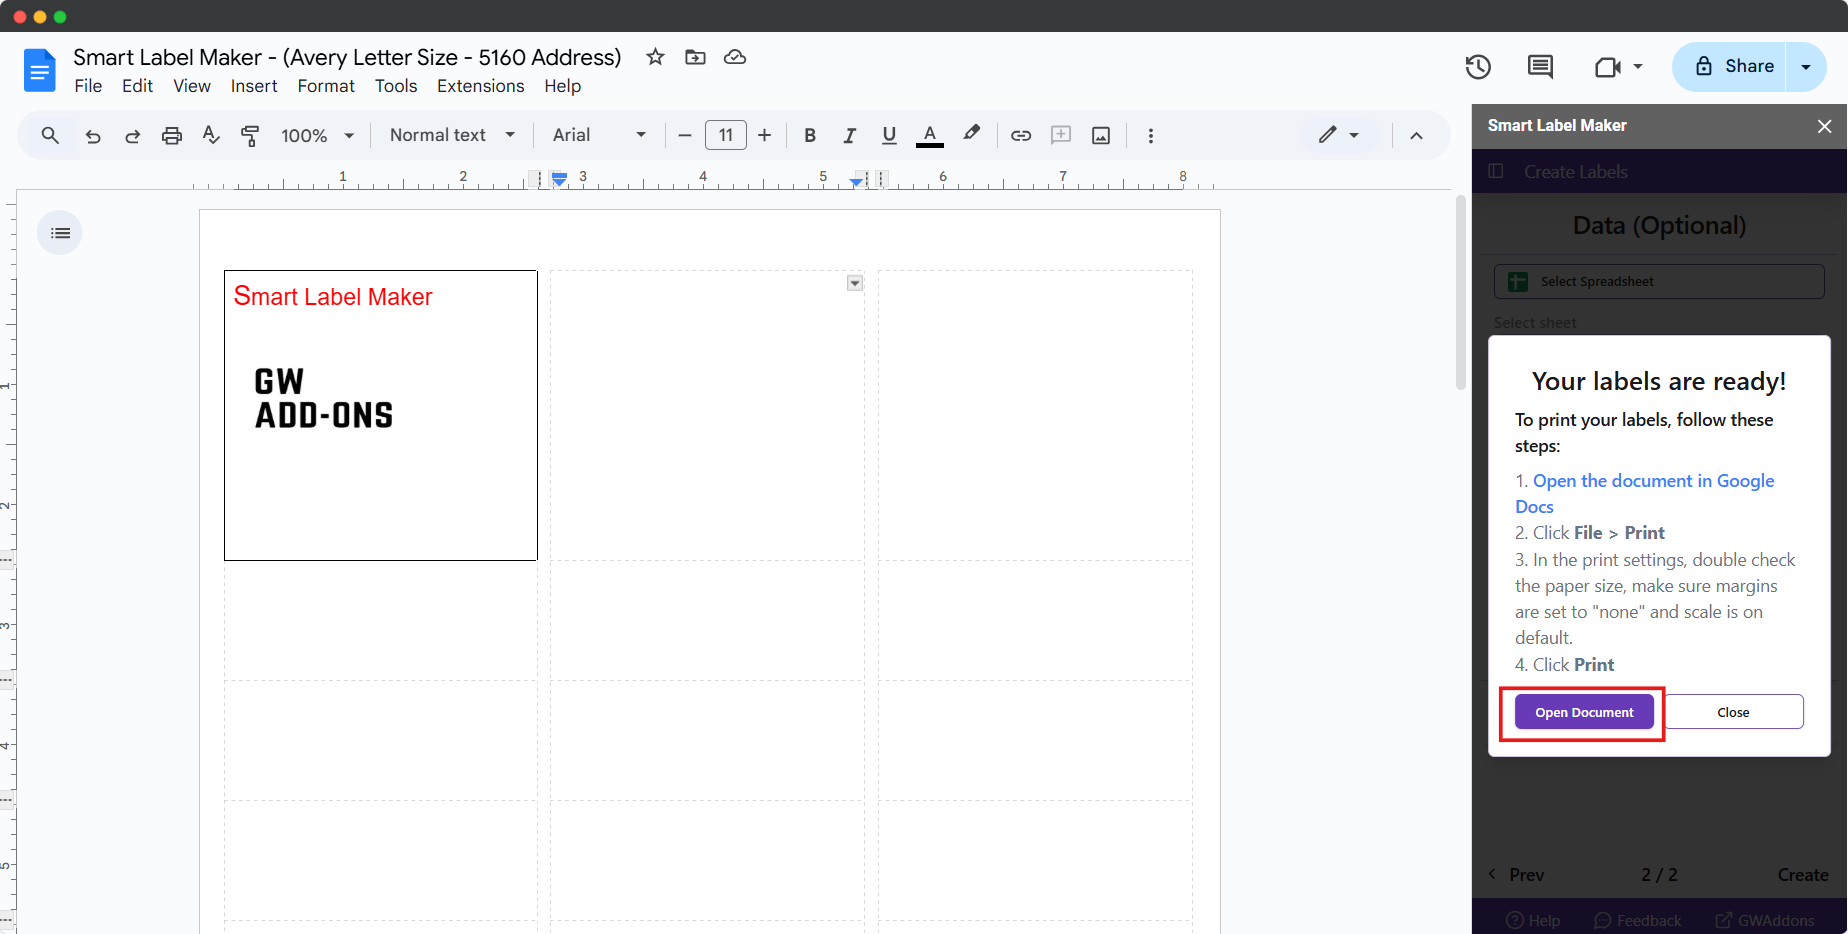Click the vertical document scrollbar
This screenshot has height=934, width=1848.
(x=1461, y=293)
